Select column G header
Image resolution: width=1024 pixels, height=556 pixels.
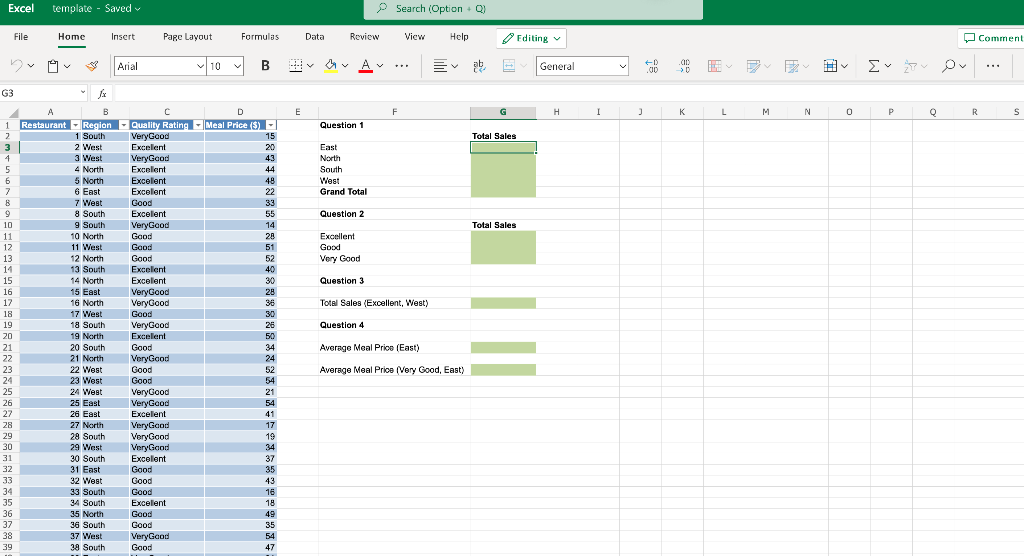503,112
